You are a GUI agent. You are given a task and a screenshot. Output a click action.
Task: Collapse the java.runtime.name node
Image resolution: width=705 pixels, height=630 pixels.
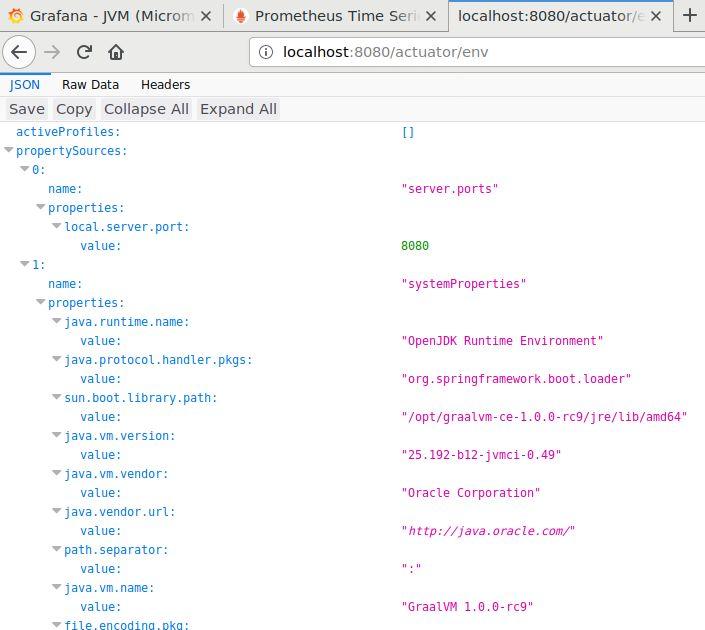pos(57,321)
